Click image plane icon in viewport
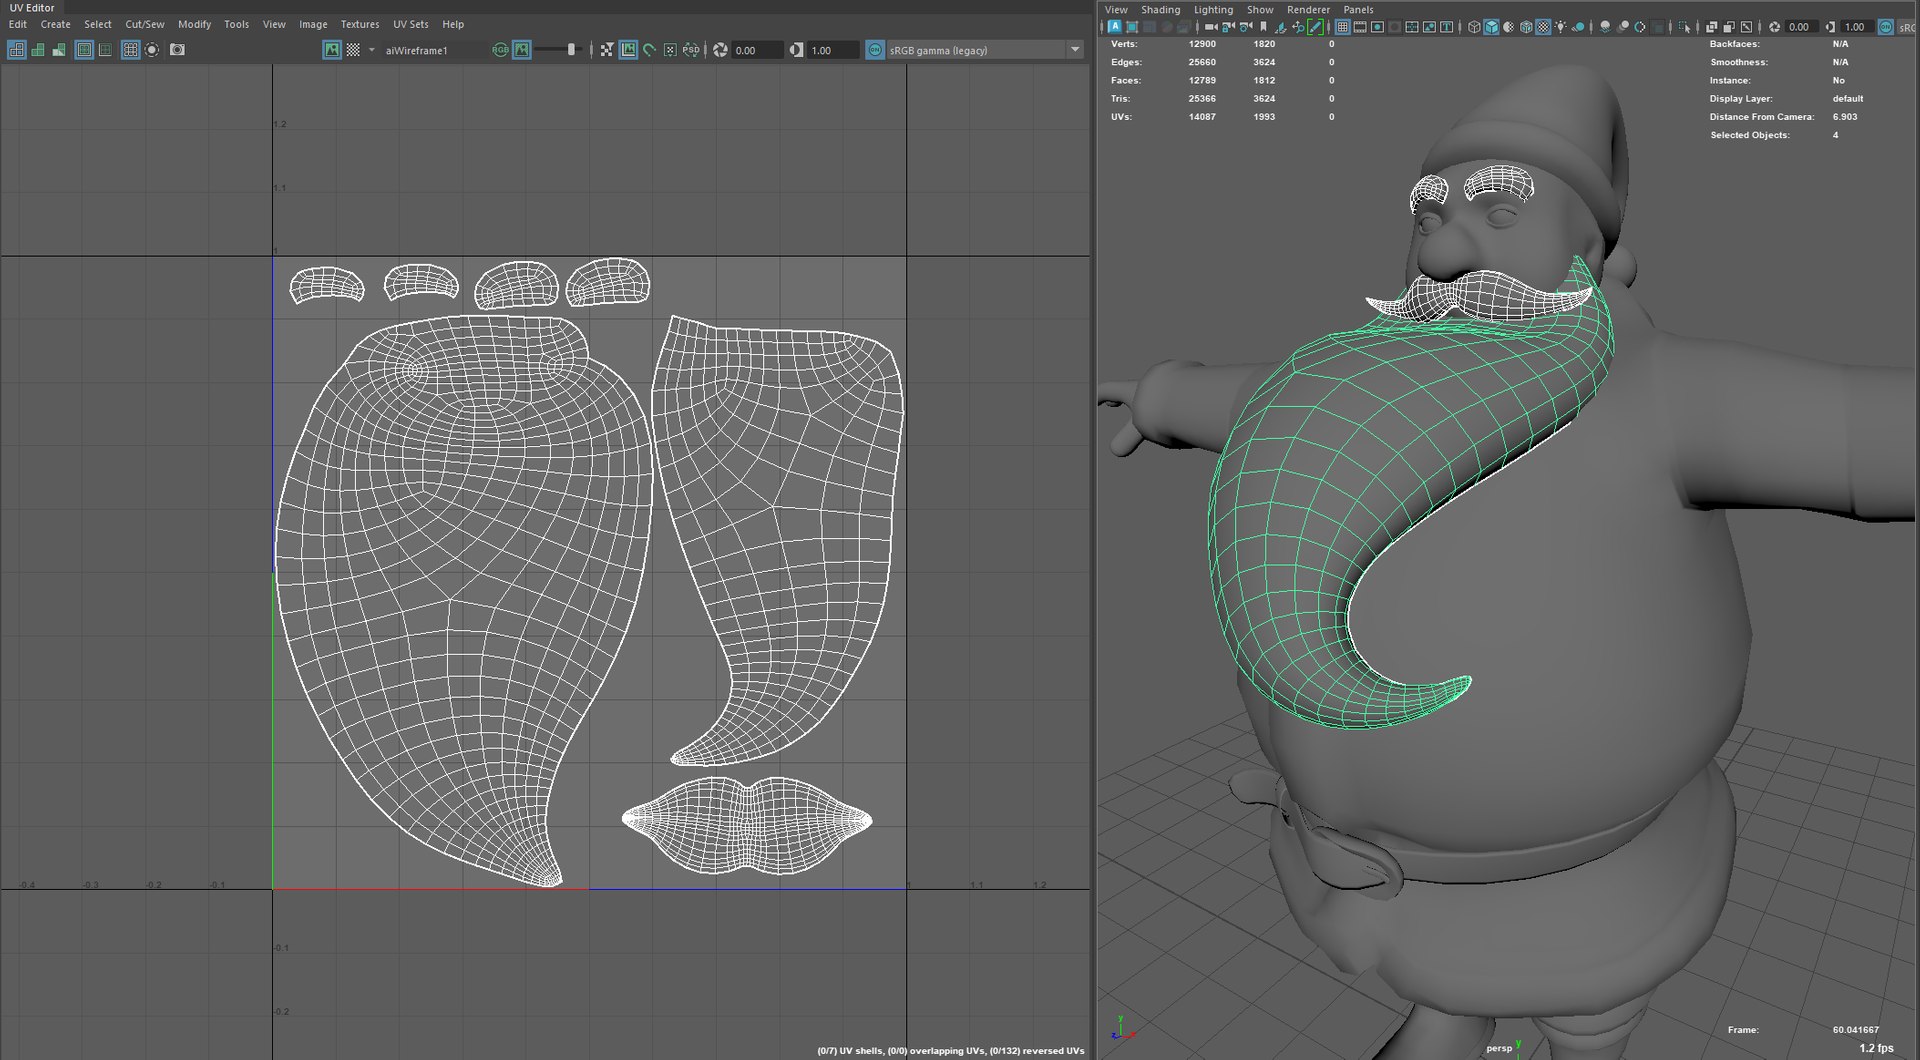The width and height of the screenshot is (1920, 1060). [x=1281, y=27]
